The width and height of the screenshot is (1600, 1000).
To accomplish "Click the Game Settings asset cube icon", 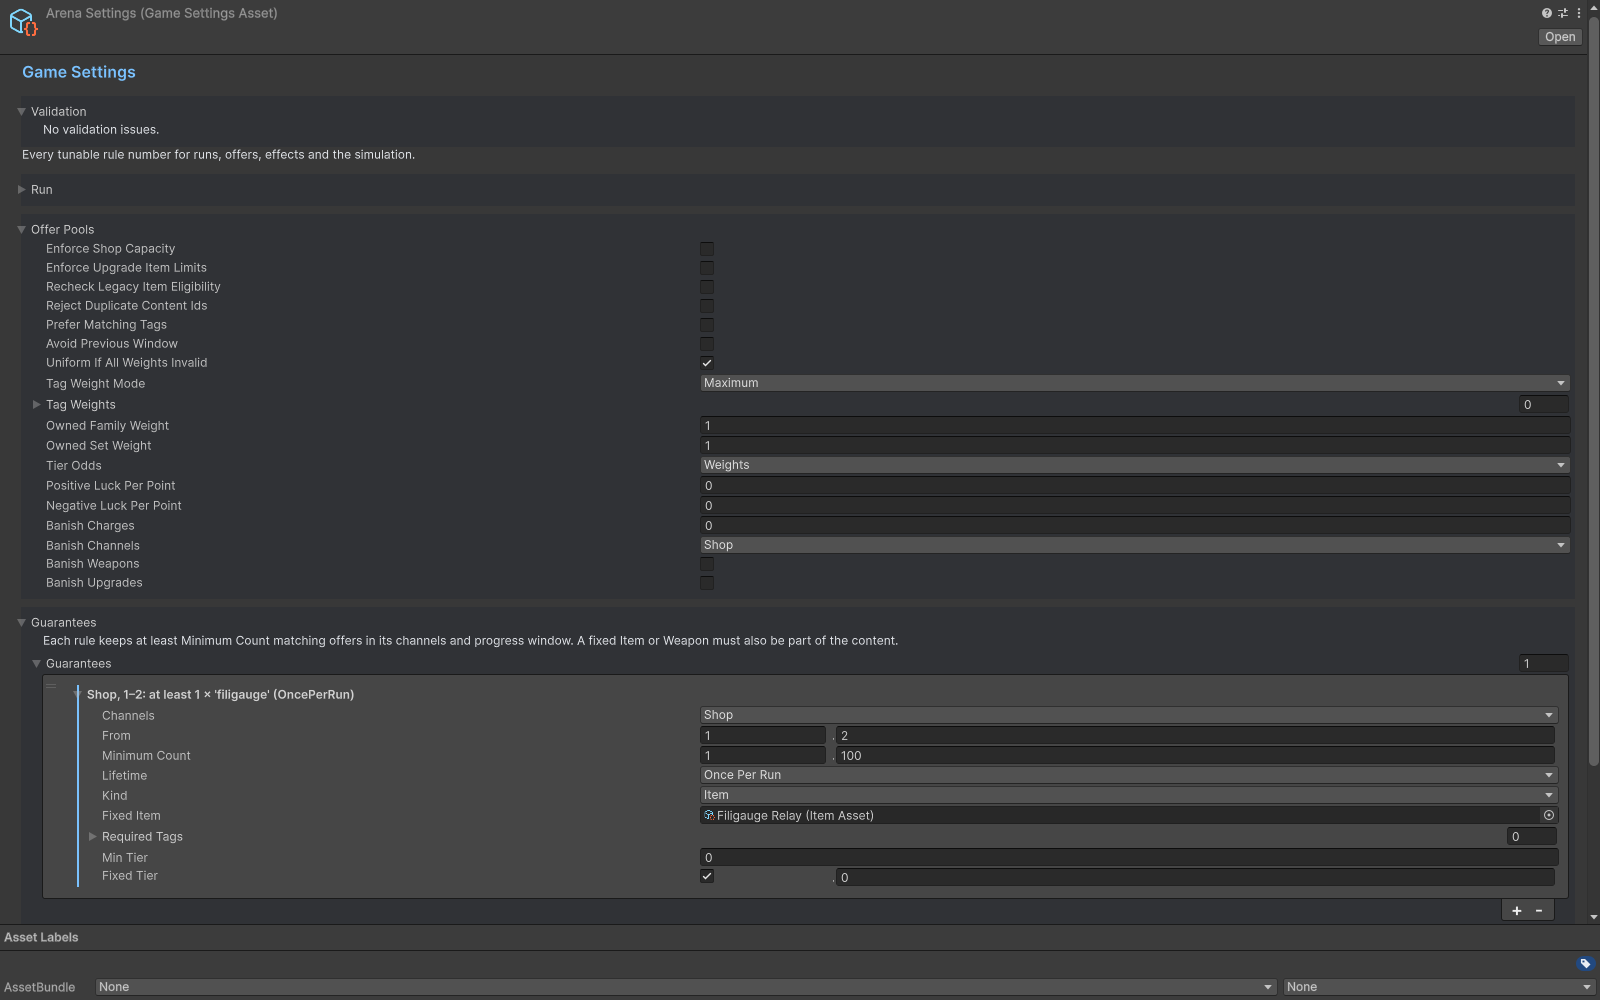I will coord(22,22).
